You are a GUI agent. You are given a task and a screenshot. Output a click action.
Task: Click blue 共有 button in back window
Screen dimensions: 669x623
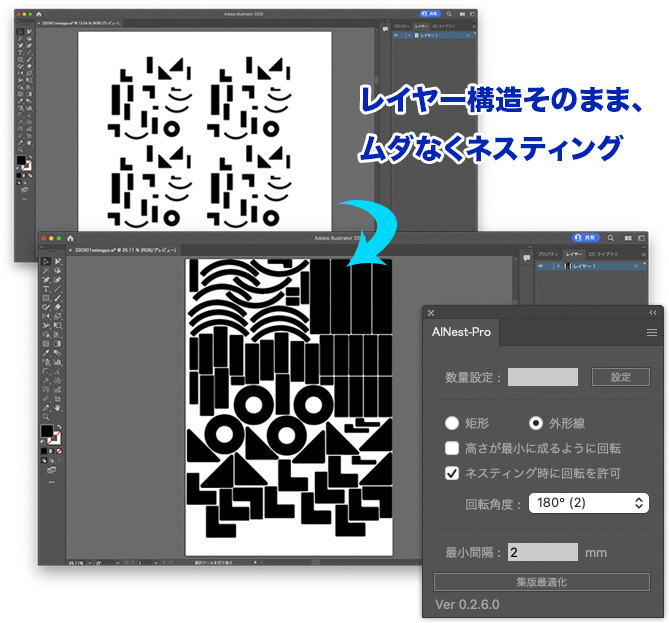pyautogui.click(x=430, y=14)
